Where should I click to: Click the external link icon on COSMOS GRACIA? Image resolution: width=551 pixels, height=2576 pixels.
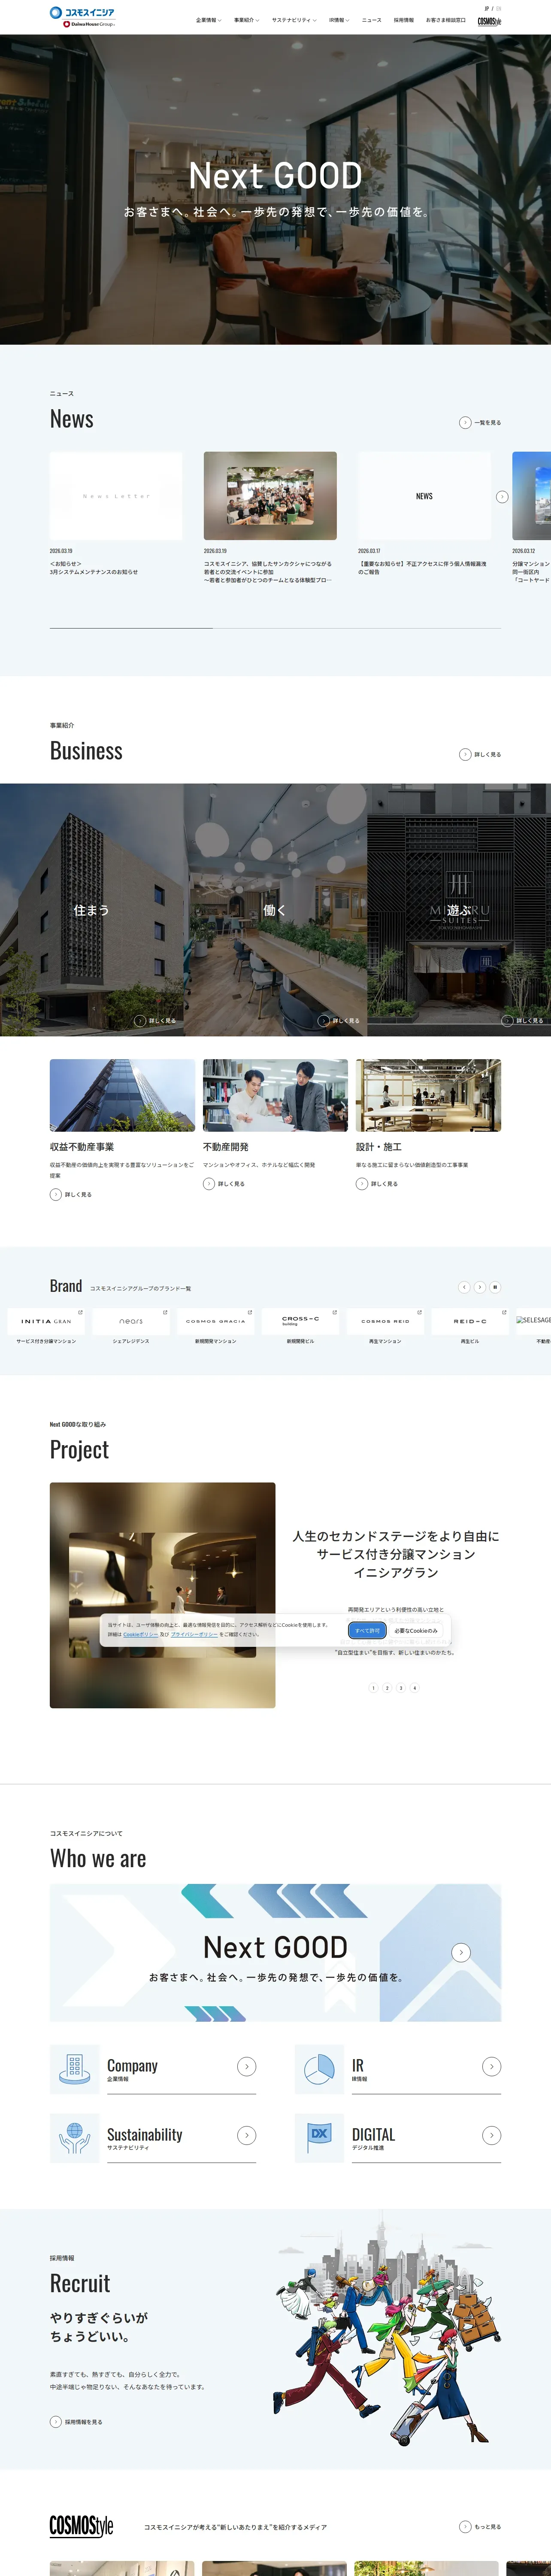pyautogui.click(x=250, y=1313)
